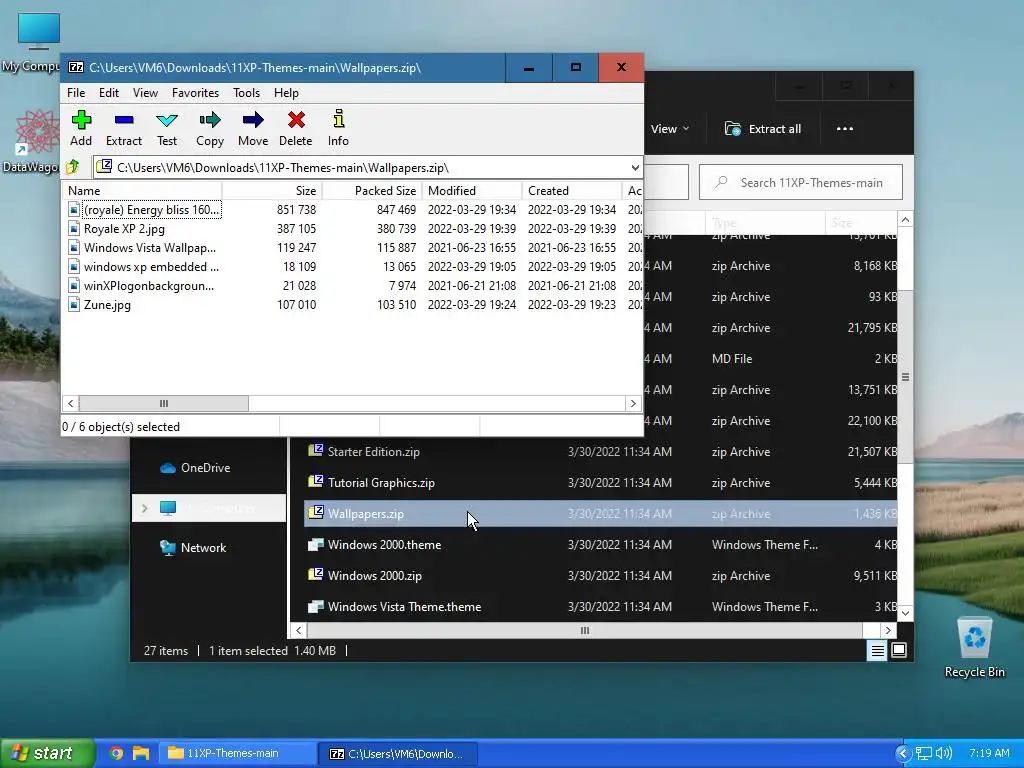Open the Help menu in 7-Zip
This screenshot has width=1024, height=768.
pyautogui.click(x=286, y=93)
